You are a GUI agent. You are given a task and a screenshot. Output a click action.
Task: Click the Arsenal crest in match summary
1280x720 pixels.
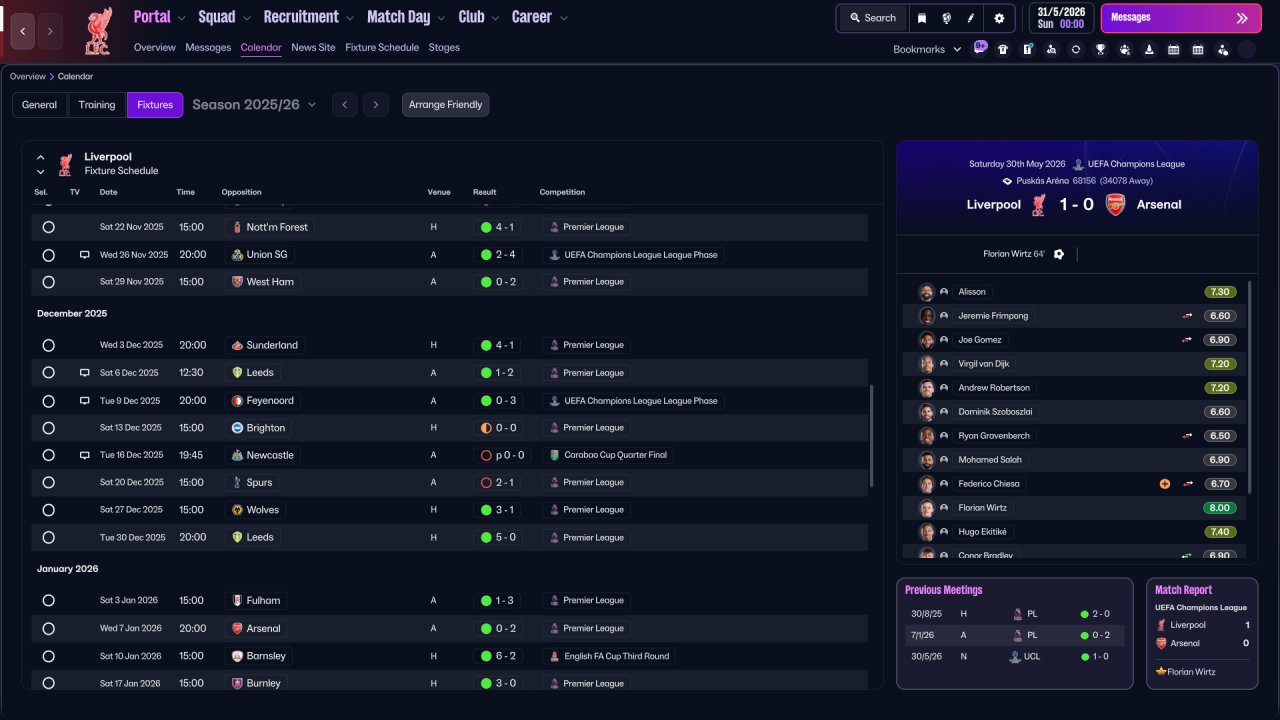click(1115, 205)
